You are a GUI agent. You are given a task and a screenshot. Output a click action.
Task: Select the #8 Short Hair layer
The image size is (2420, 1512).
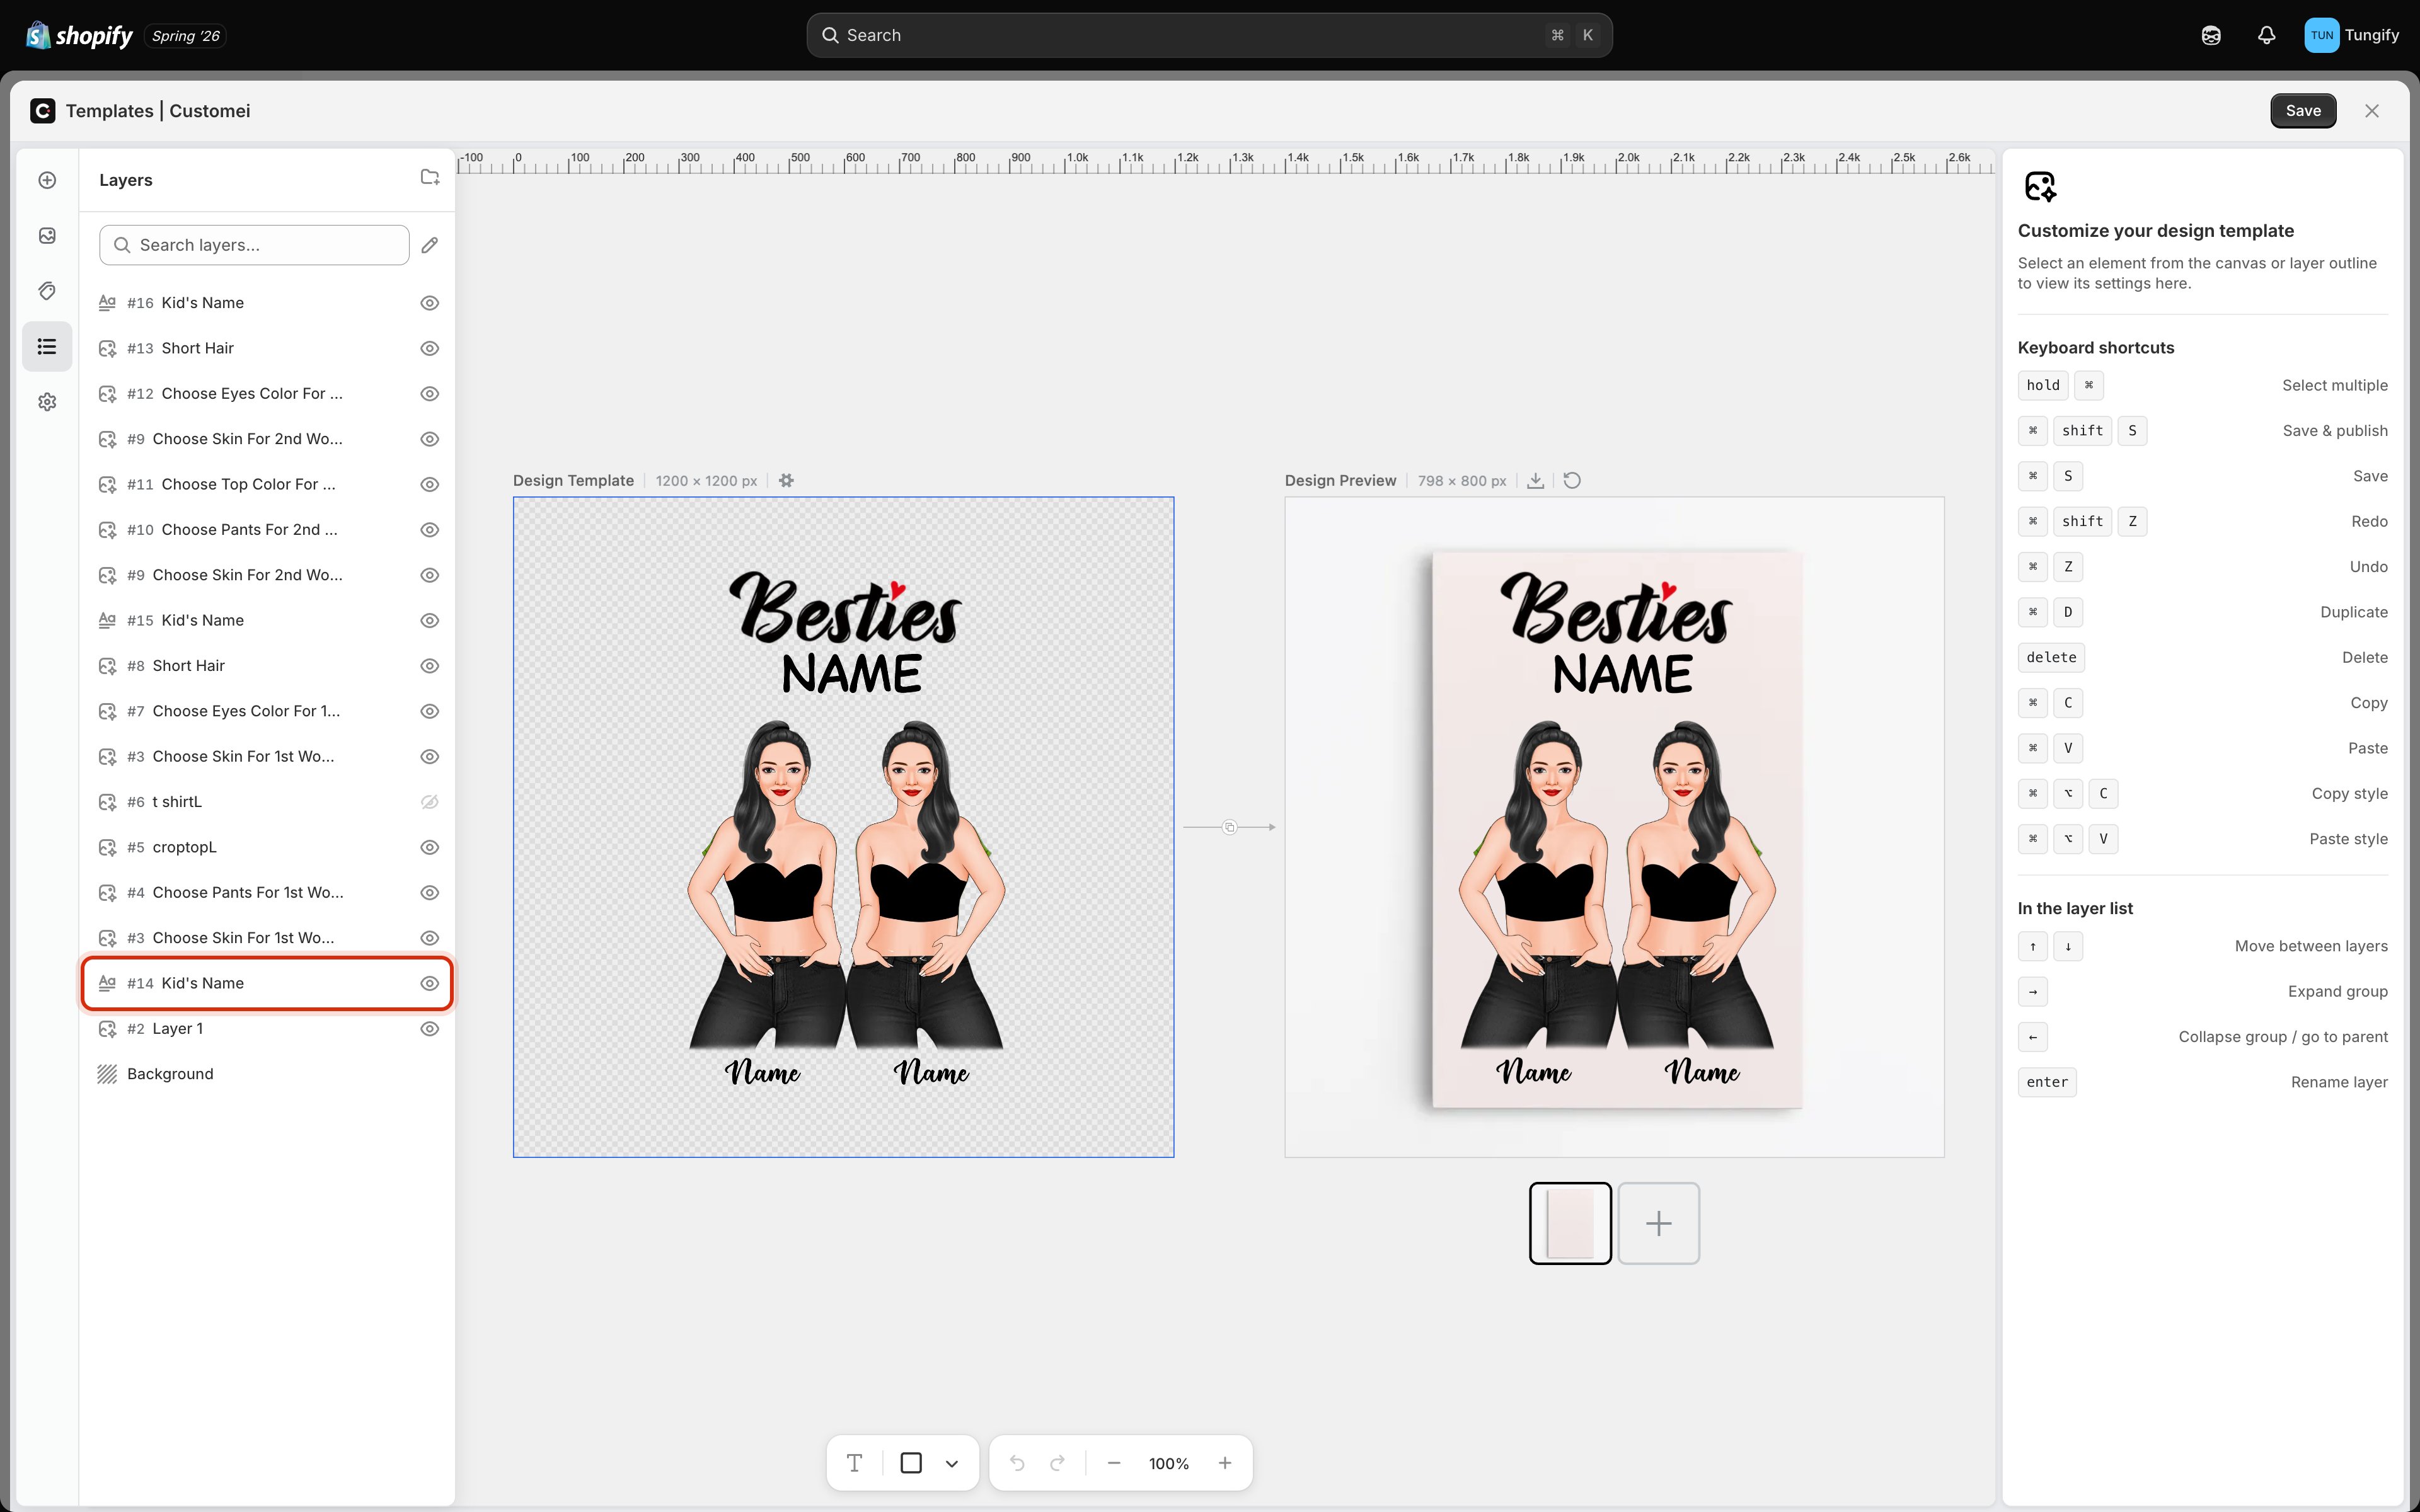pyautogui.click(x=268, y=666)
